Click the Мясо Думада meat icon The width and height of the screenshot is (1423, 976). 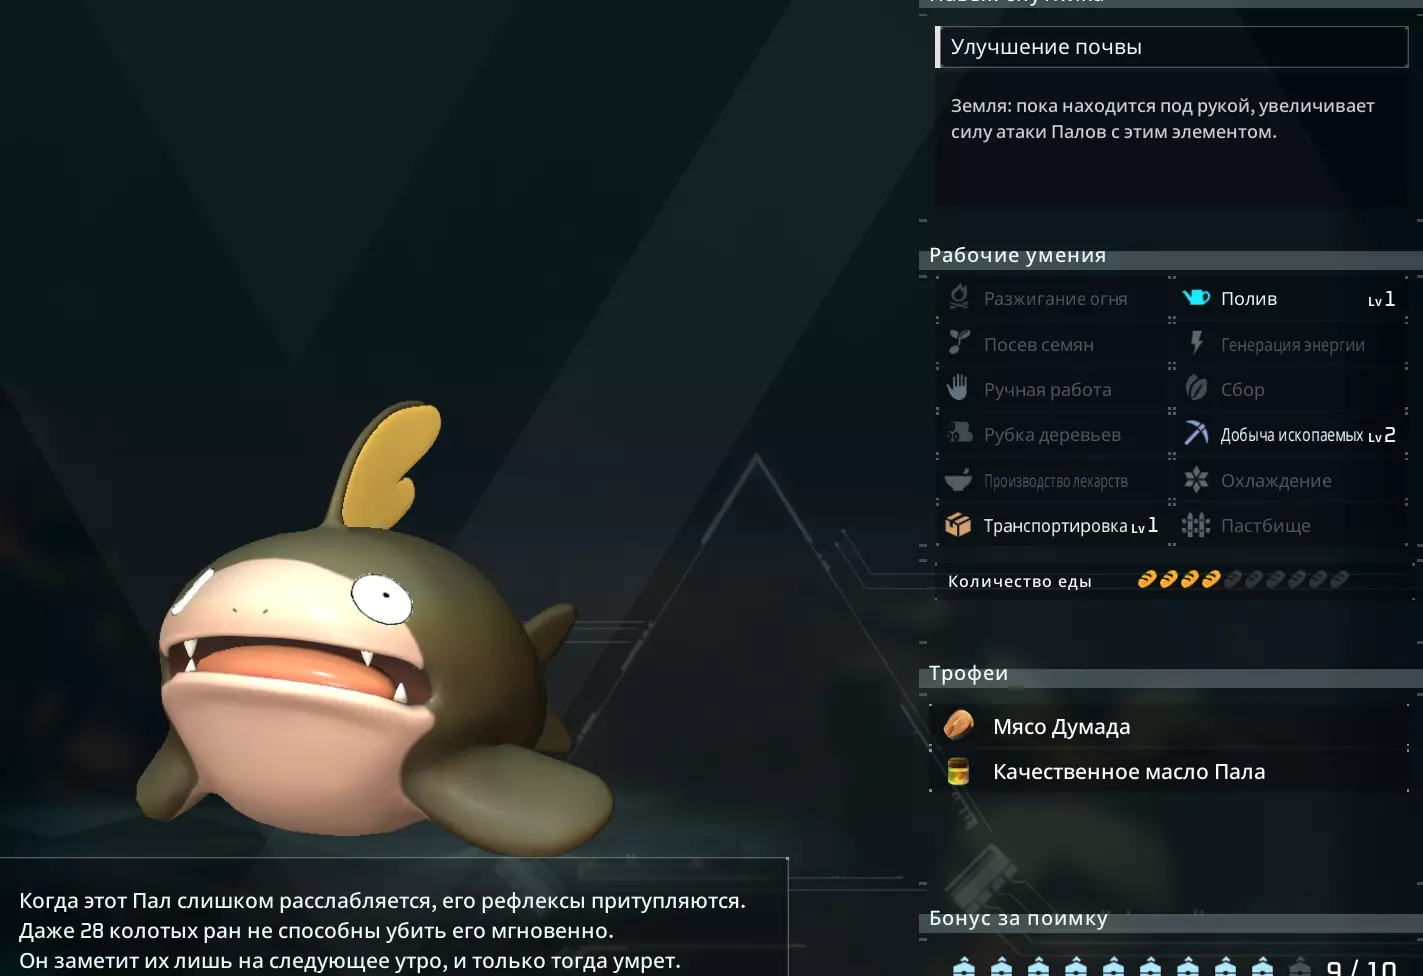[x=959, y=725]
